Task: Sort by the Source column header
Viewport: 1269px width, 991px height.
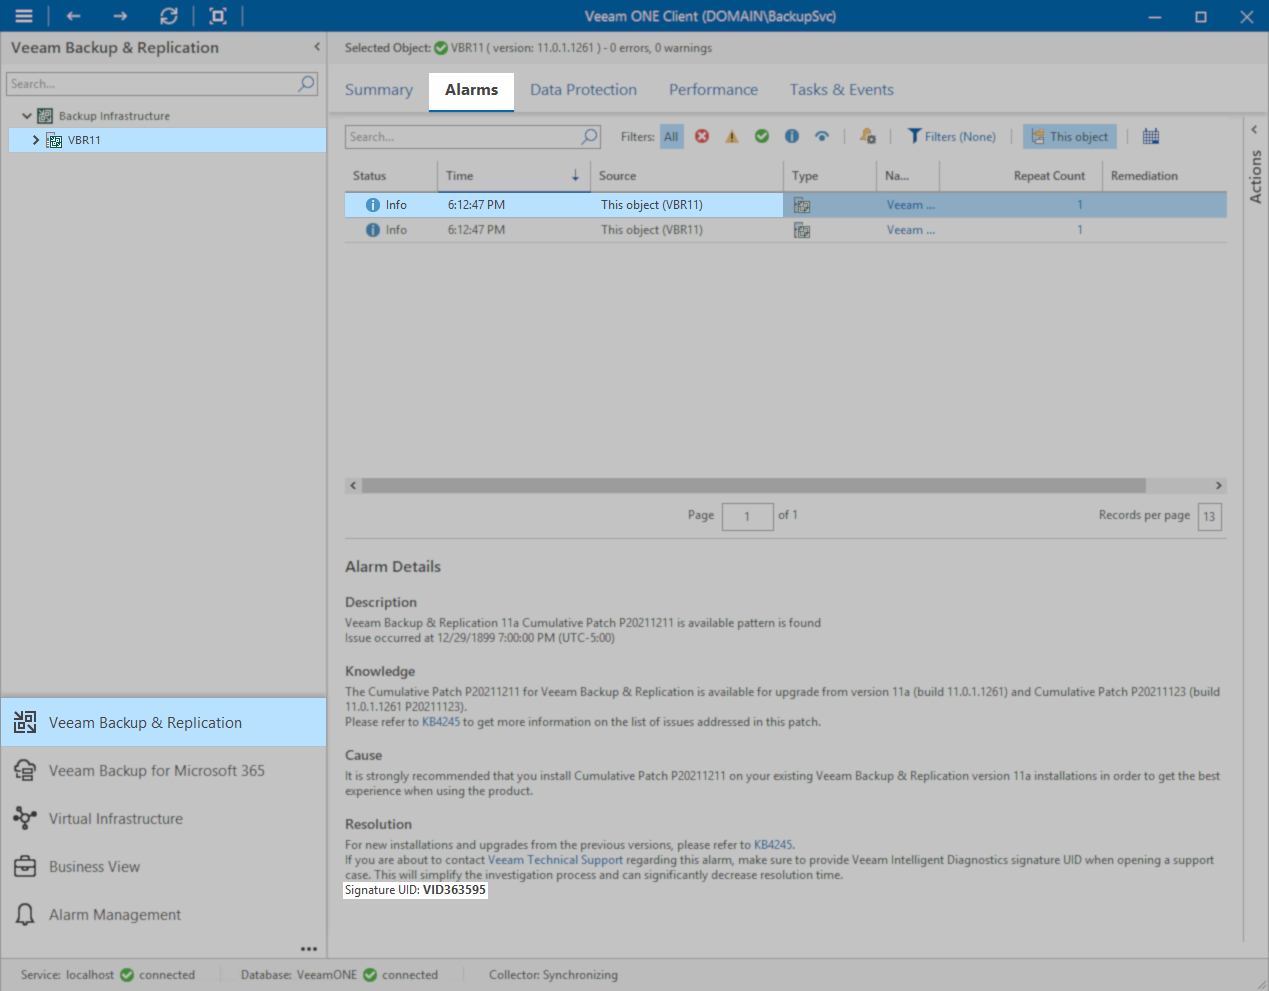Action: click(x=687, y=176)
